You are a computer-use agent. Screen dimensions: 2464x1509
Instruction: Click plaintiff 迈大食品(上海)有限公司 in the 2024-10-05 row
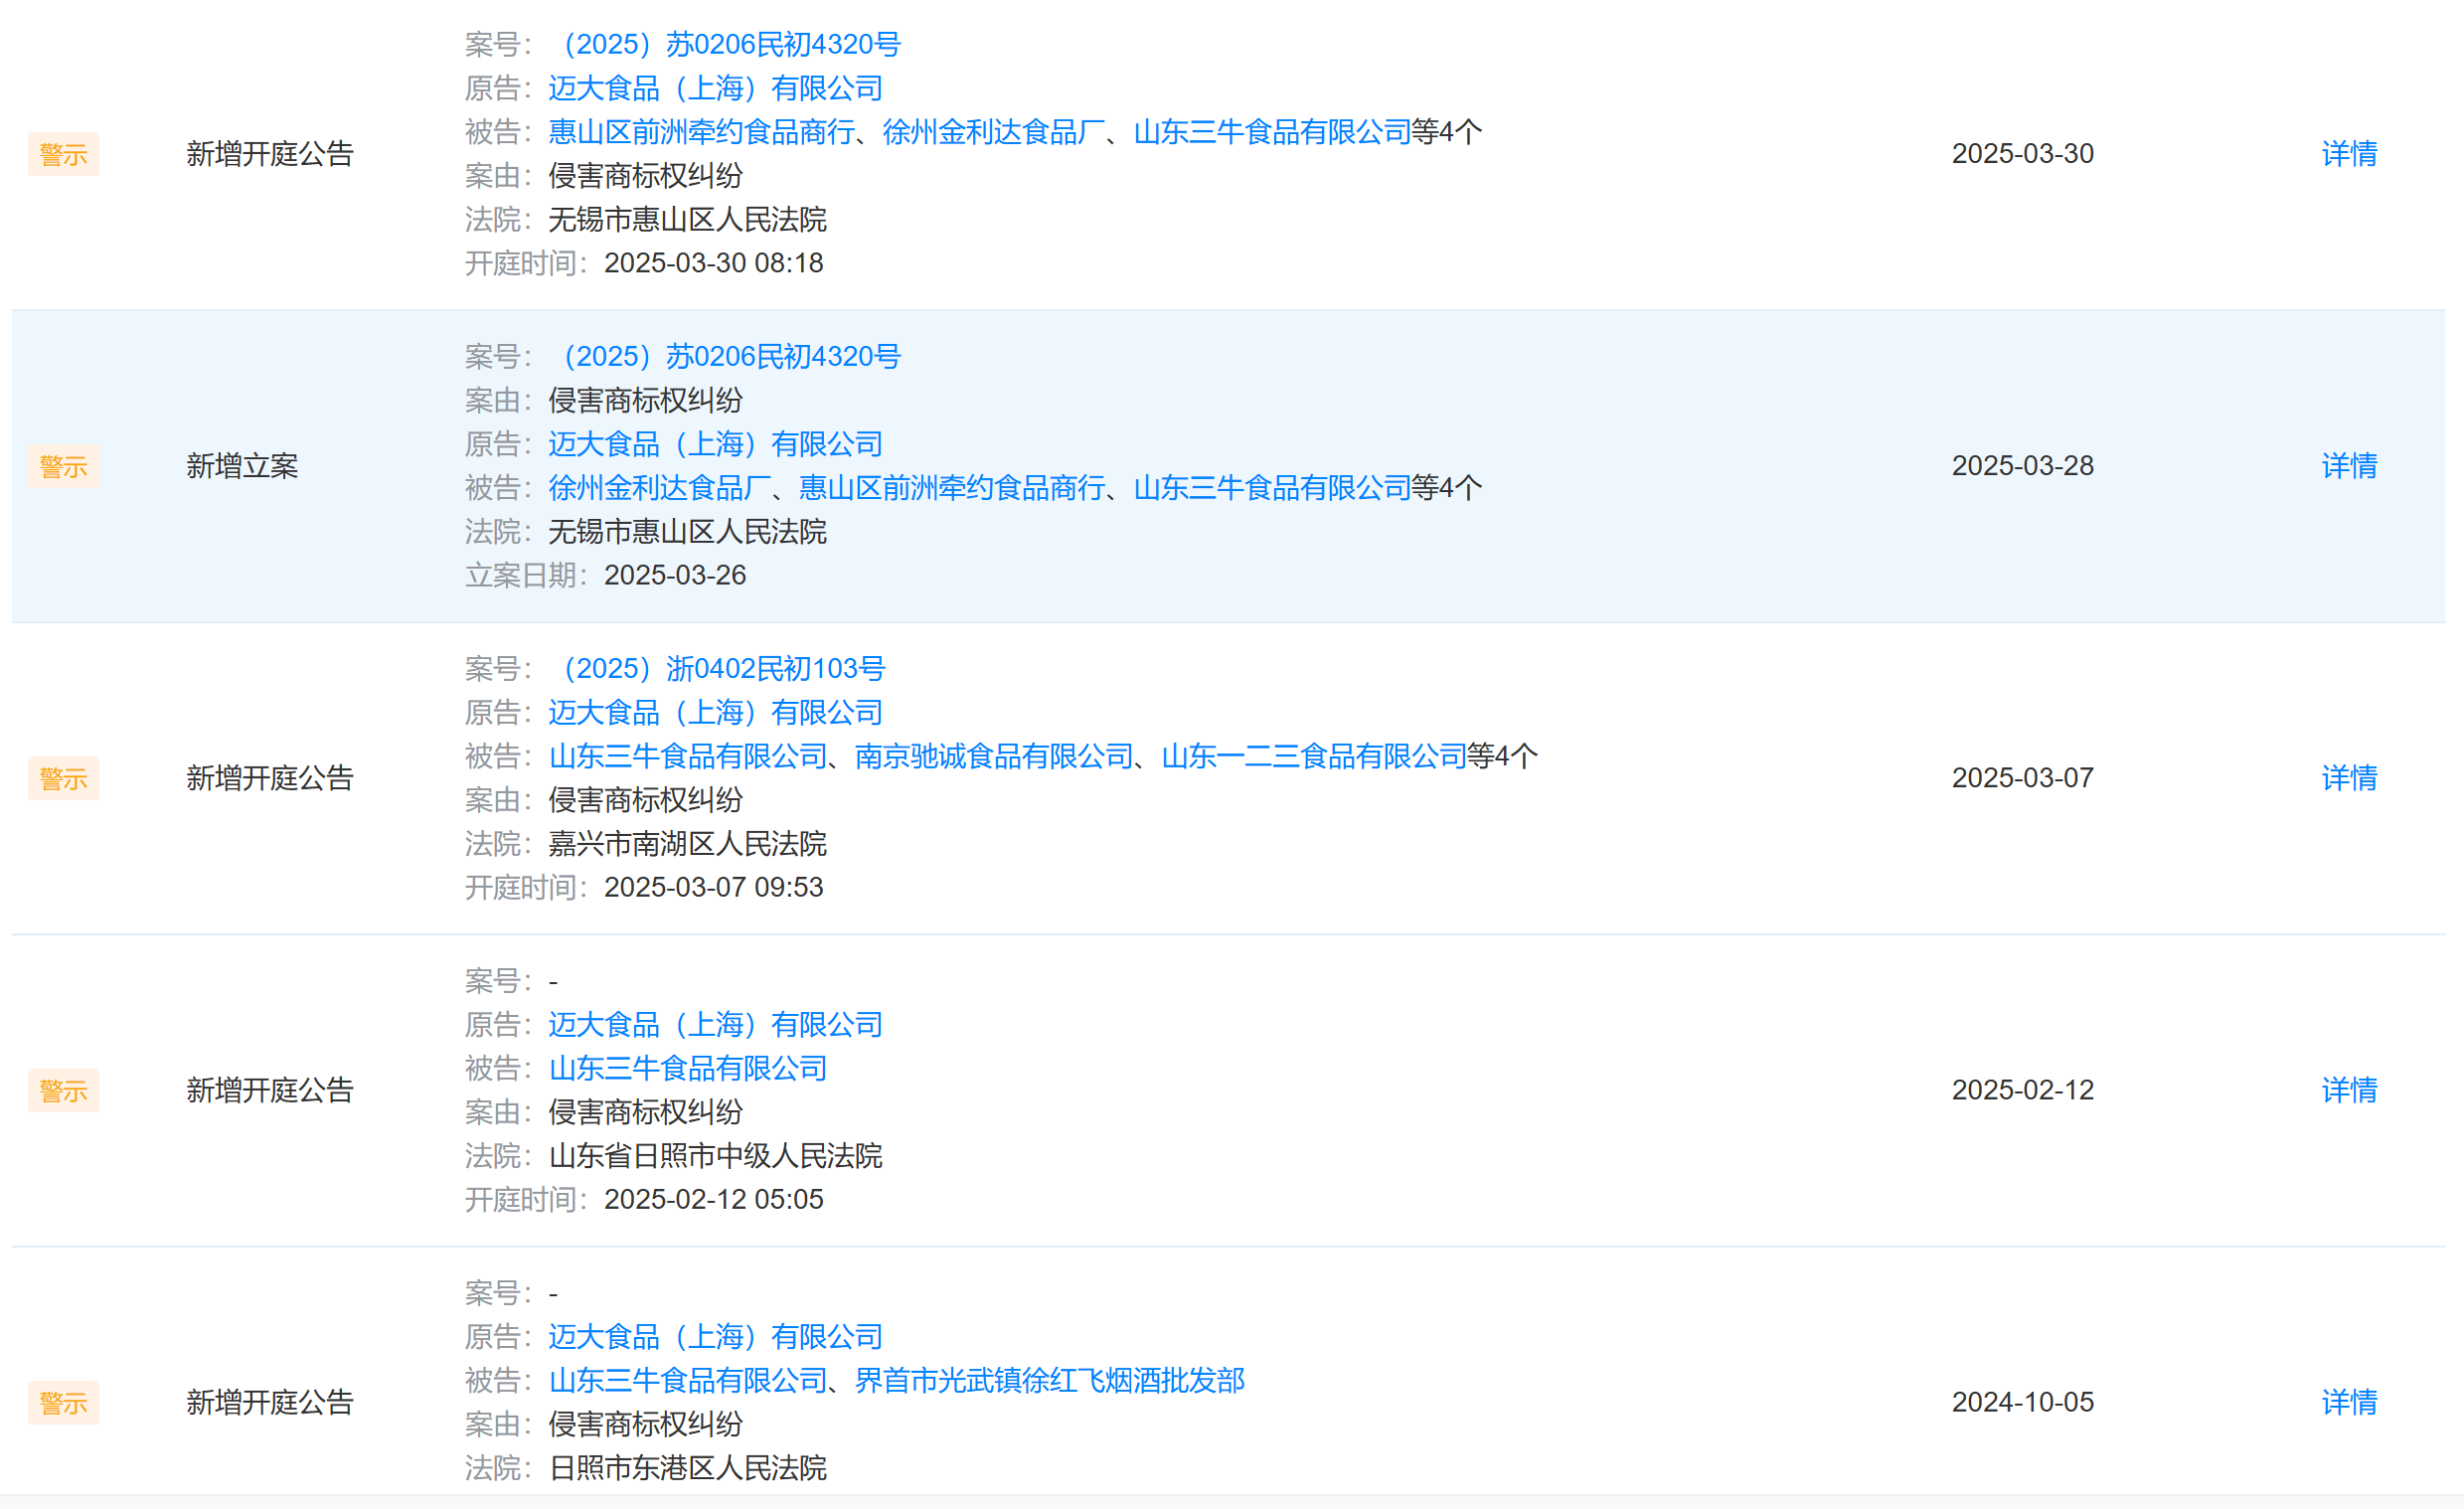pyautogui.click(x=715, y=1336)
